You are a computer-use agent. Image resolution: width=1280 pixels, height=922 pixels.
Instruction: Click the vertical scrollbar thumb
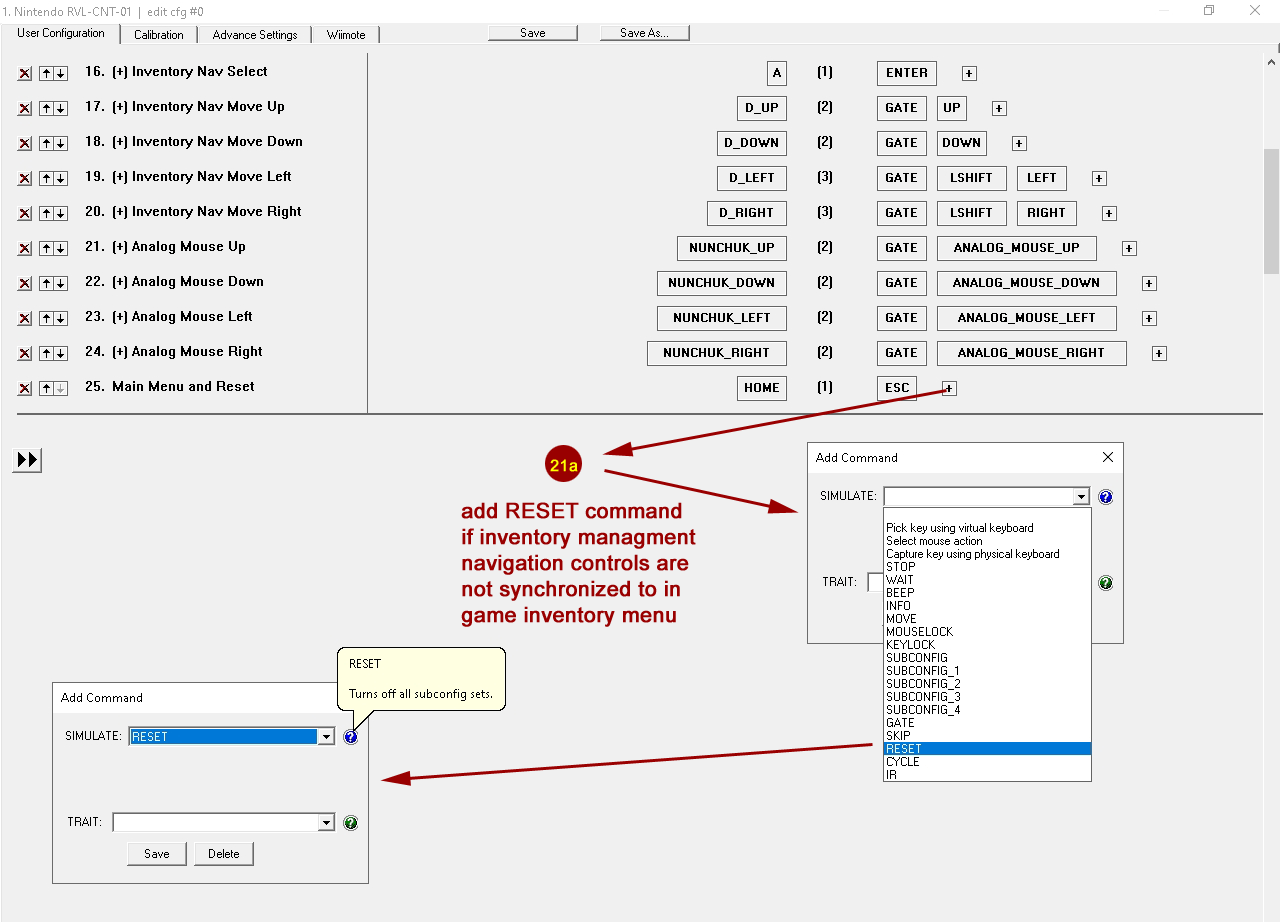coord(1271,210)
